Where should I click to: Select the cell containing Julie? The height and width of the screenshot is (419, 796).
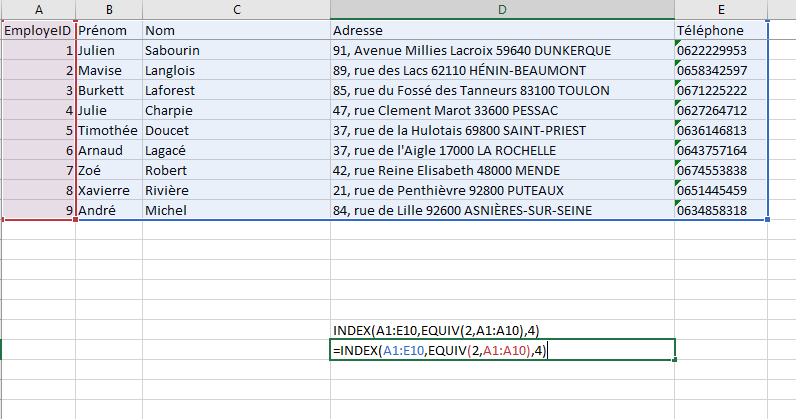click(x=109, y=110)
